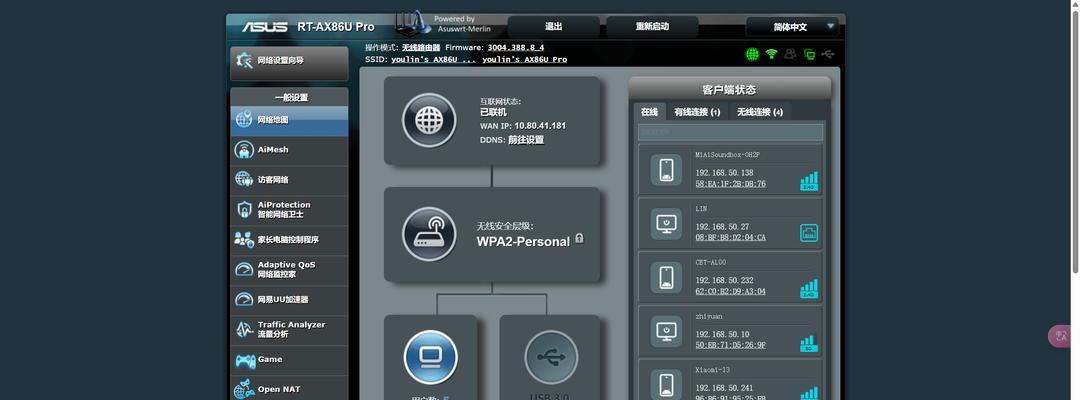Click the IP address 192.168.50.10

click(722, 334)
